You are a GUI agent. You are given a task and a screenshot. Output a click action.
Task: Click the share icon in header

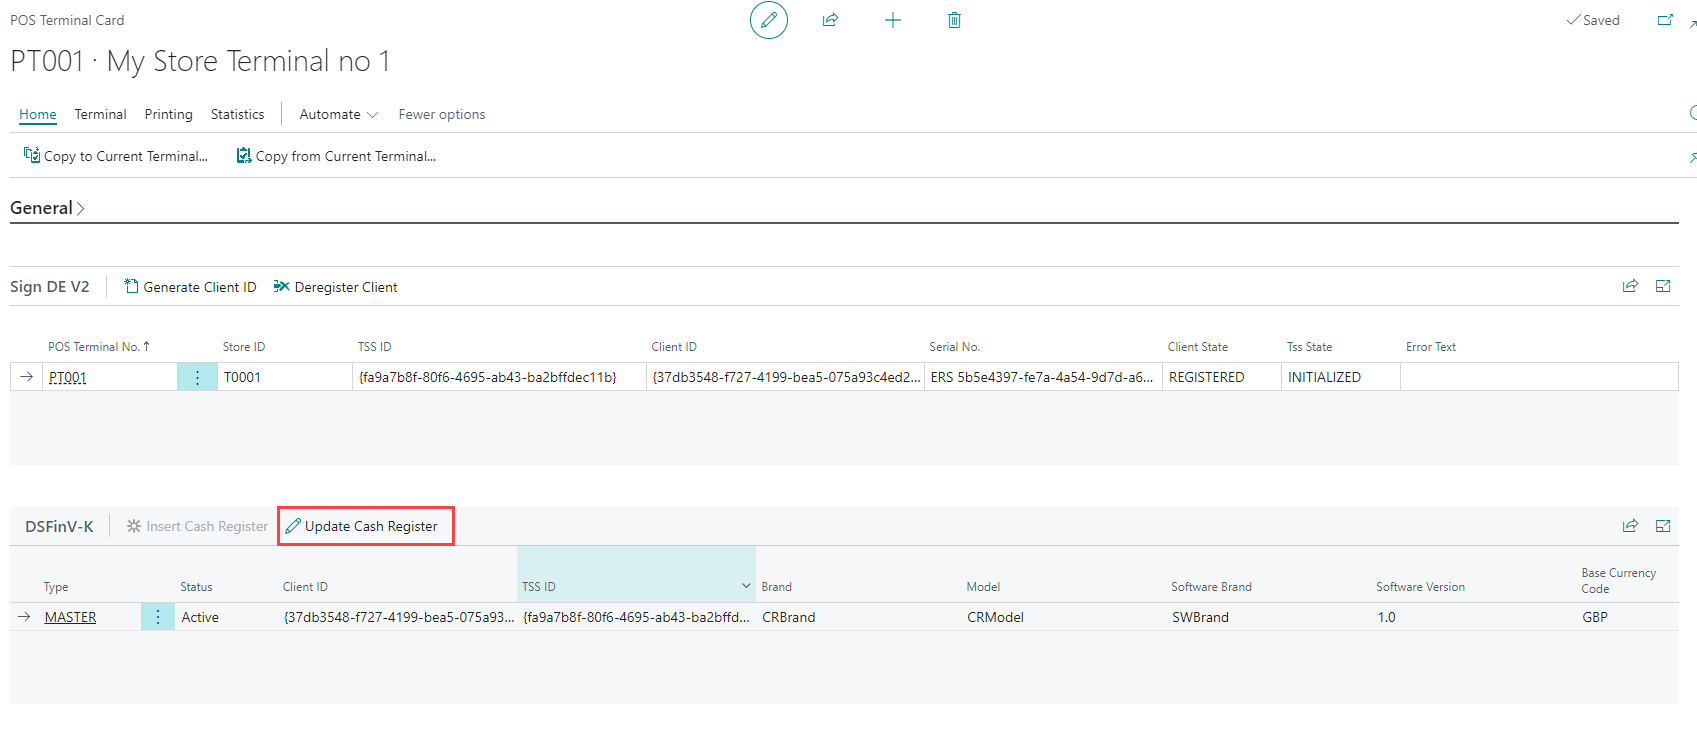(830, 20)
